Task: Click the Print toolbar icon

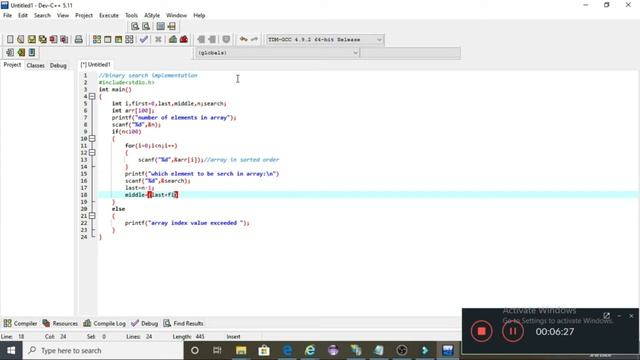Action: tap(78, 40)
